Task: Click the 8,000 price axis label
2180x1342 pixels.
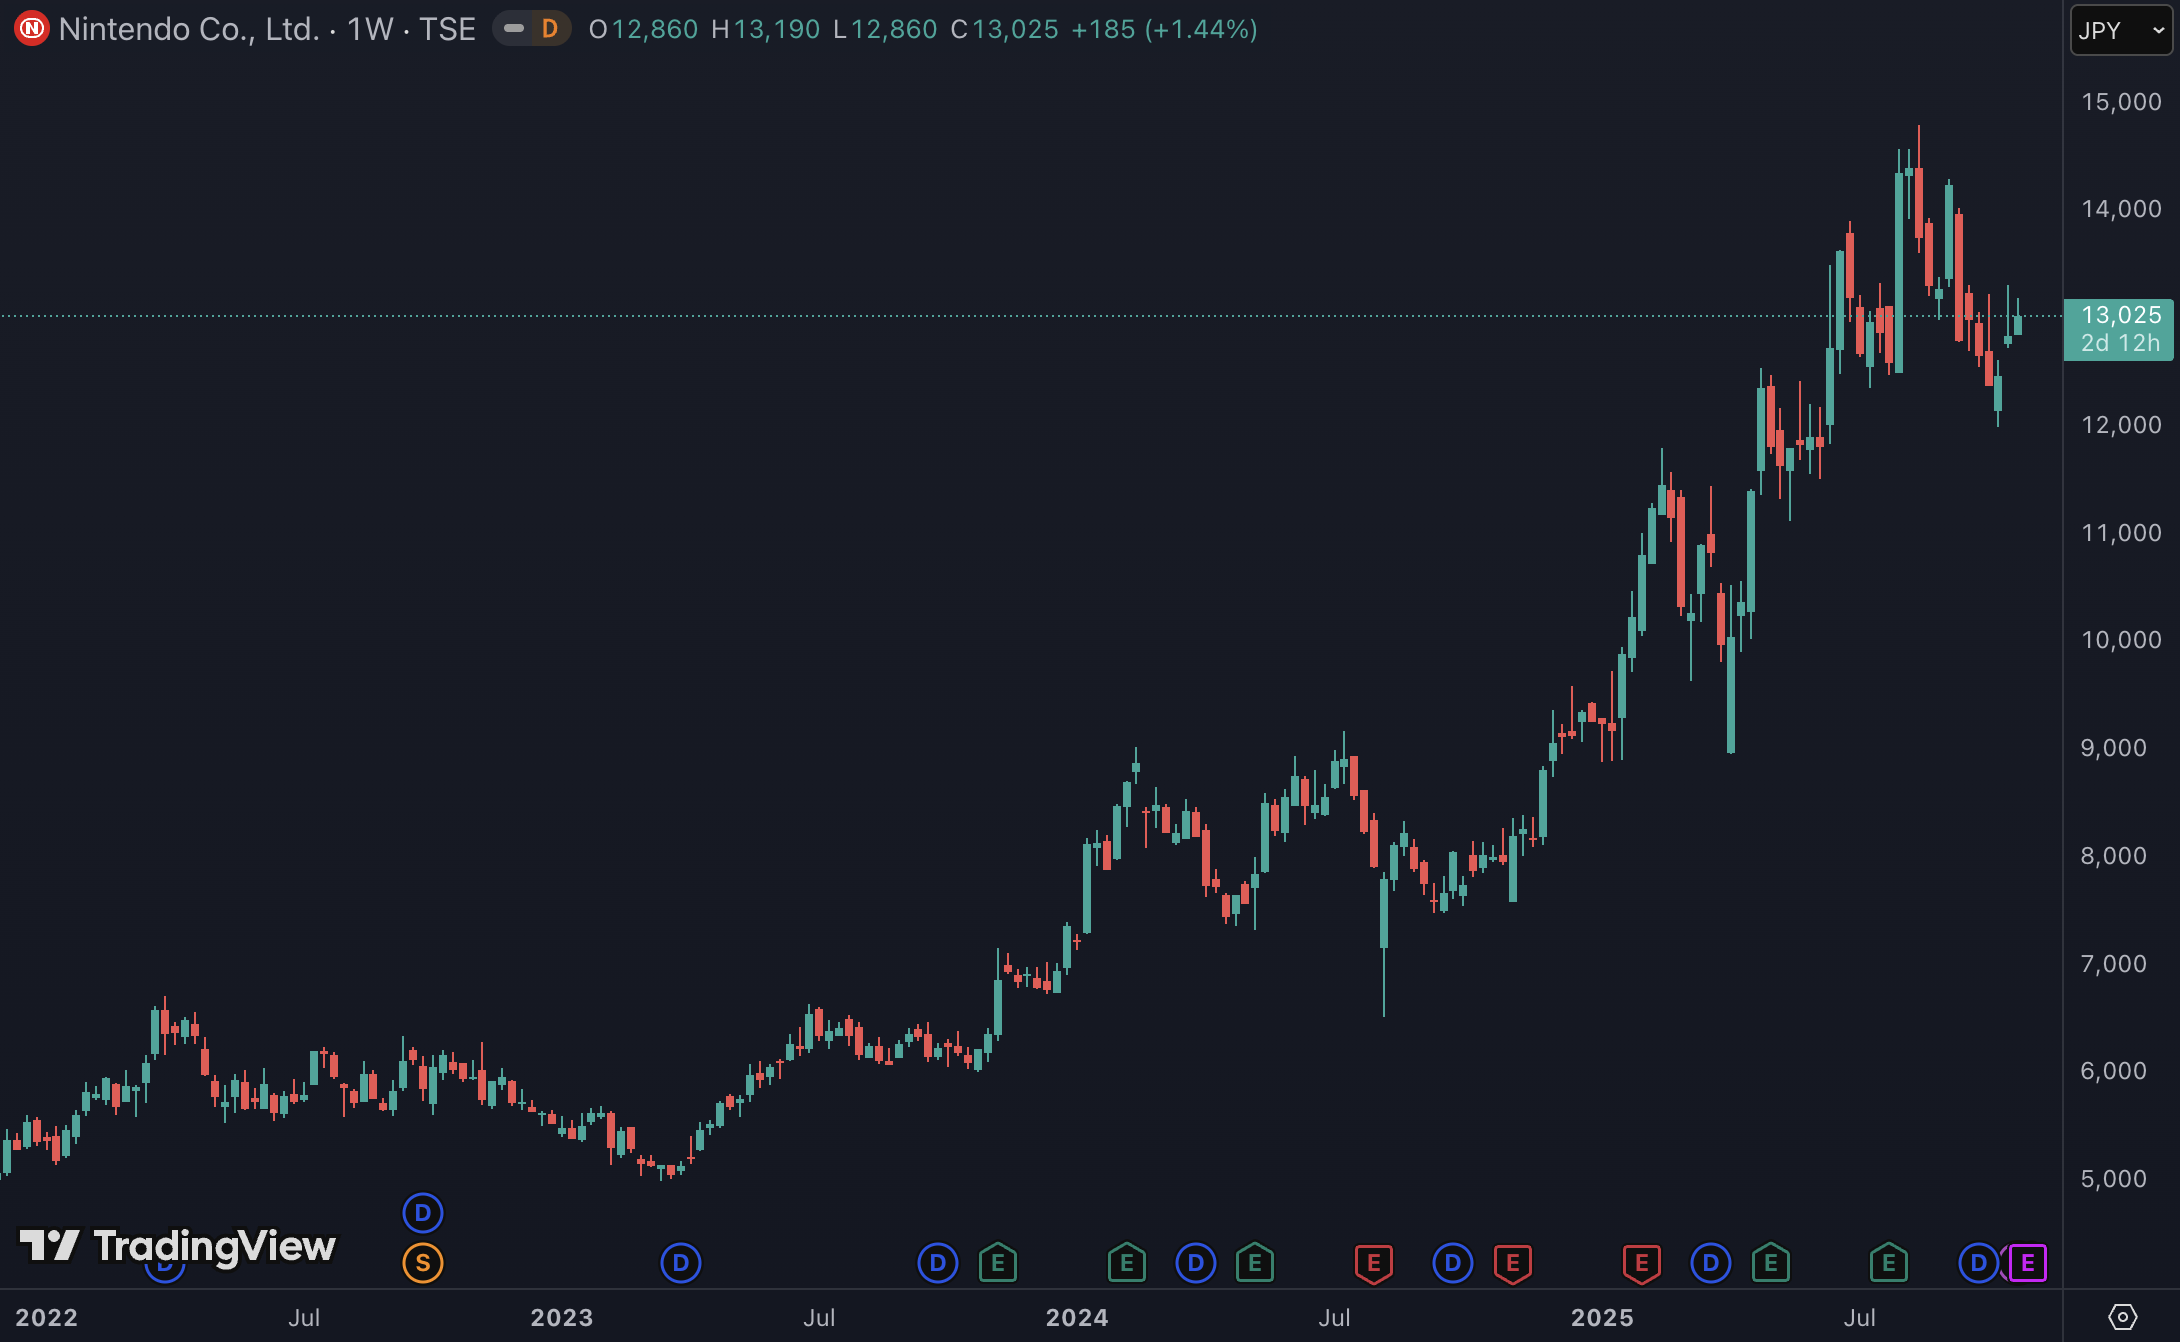Action: (x=2114, y=856)
